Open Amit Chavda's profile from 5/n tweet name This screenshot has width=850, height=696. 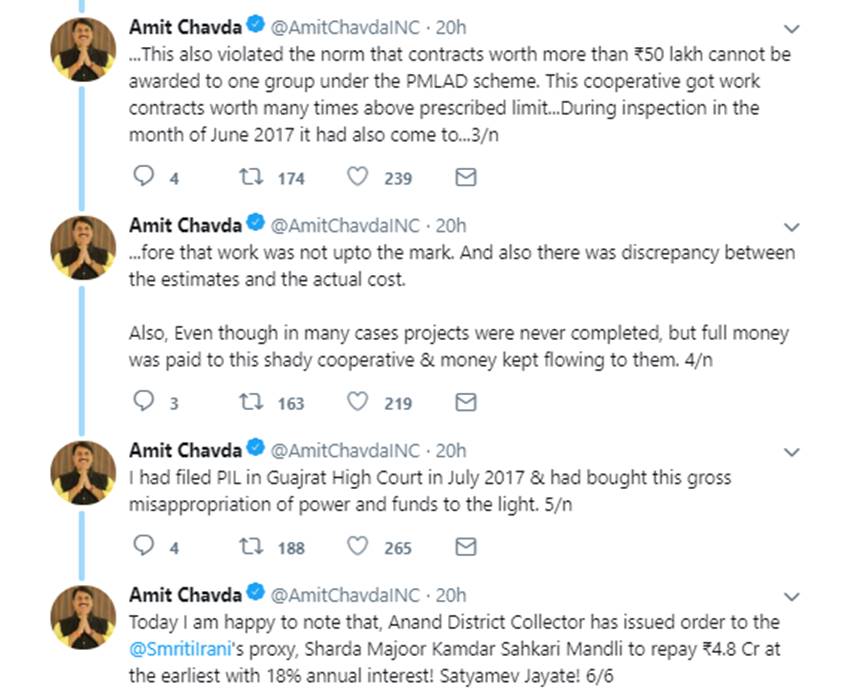186,450
